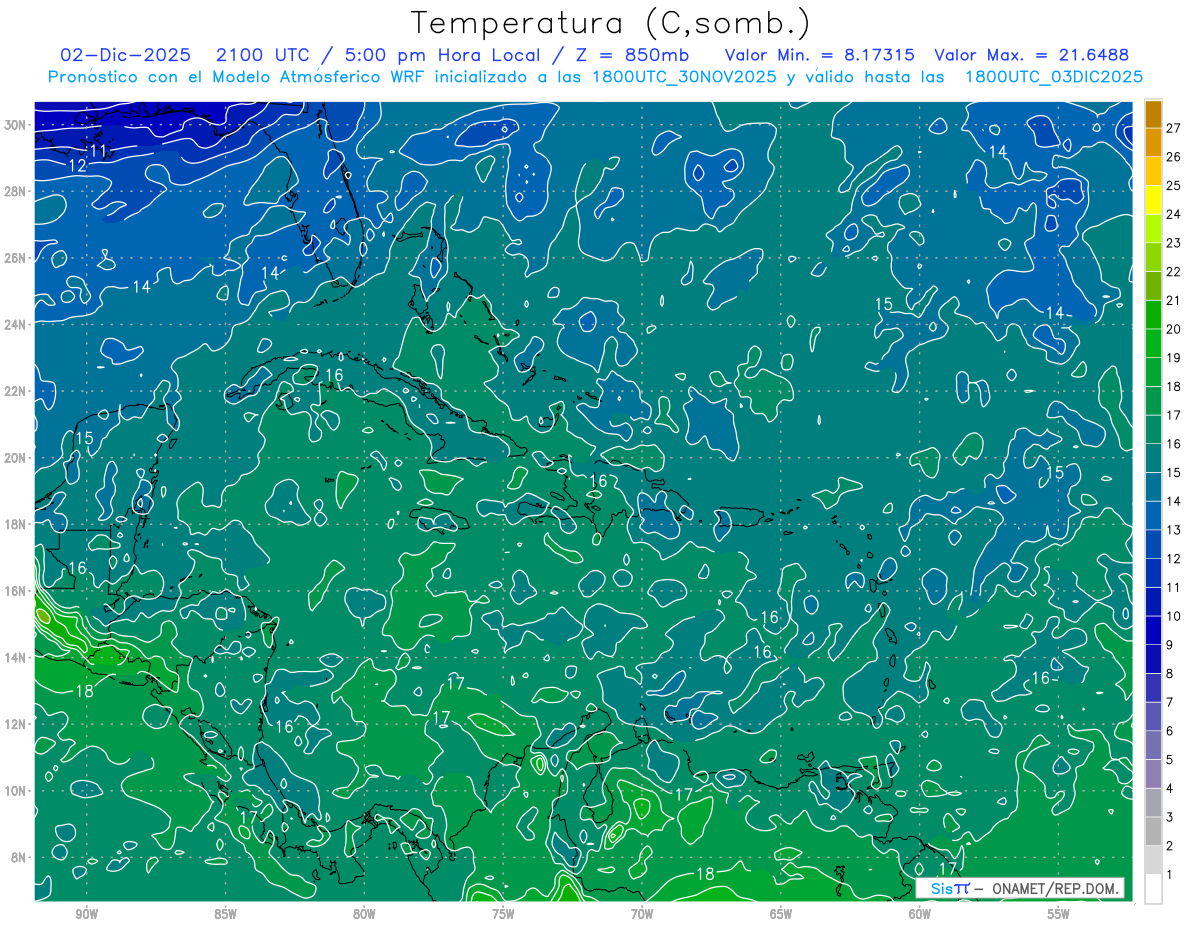1200x927 pixels.
Task: Click the '13' label on the color scale
Action: [1174, 530]
